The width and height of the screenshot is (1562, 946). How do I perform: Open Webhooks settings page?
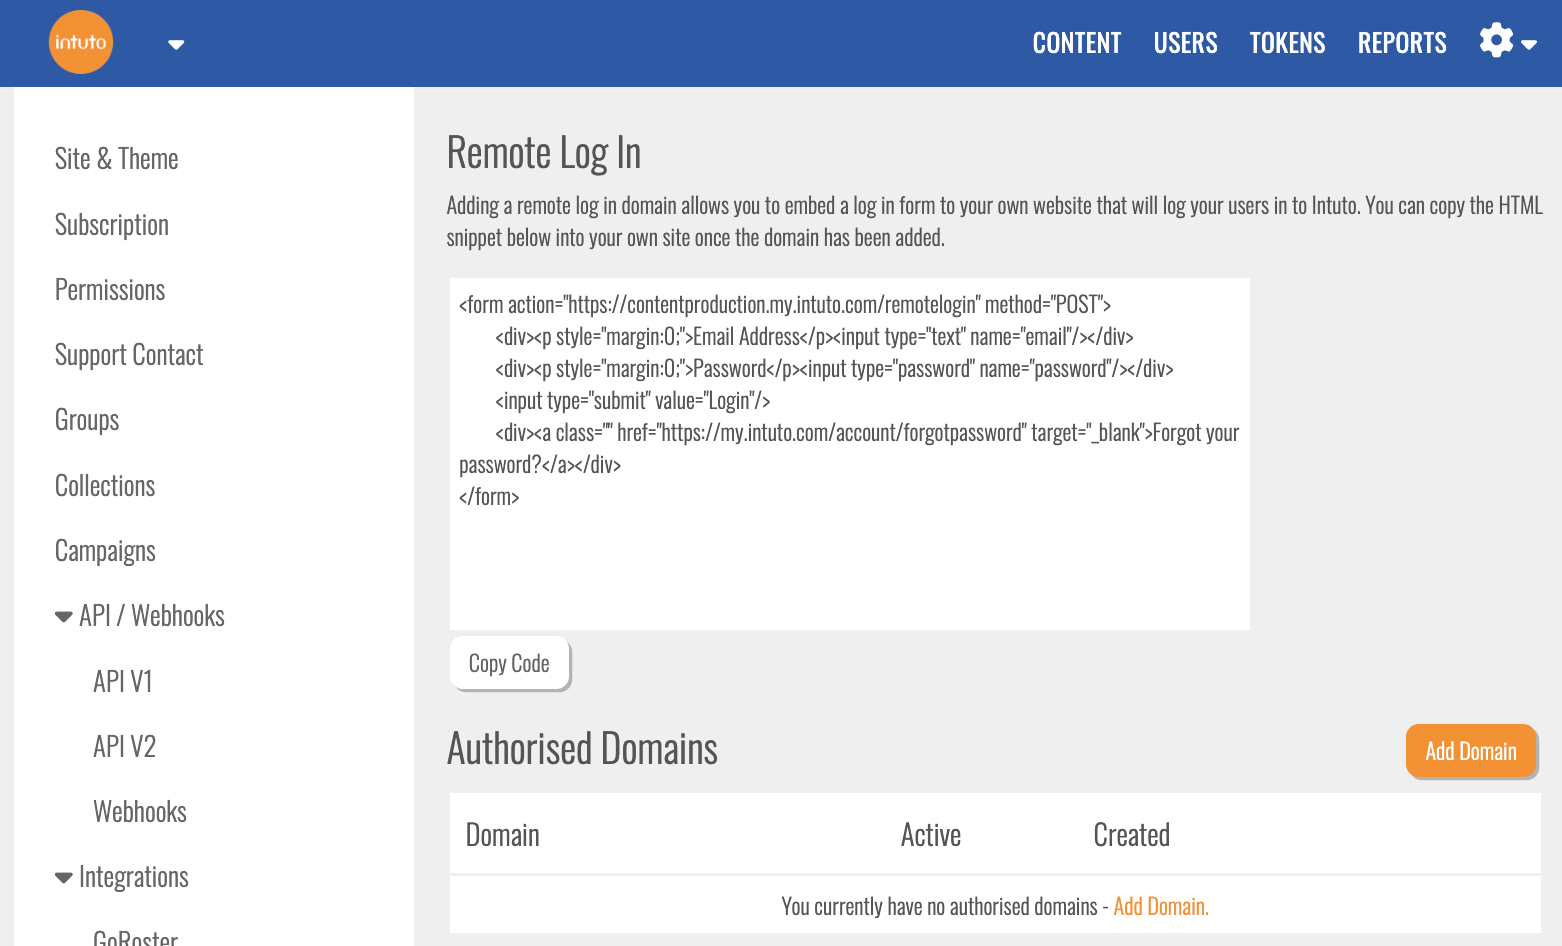140,812
